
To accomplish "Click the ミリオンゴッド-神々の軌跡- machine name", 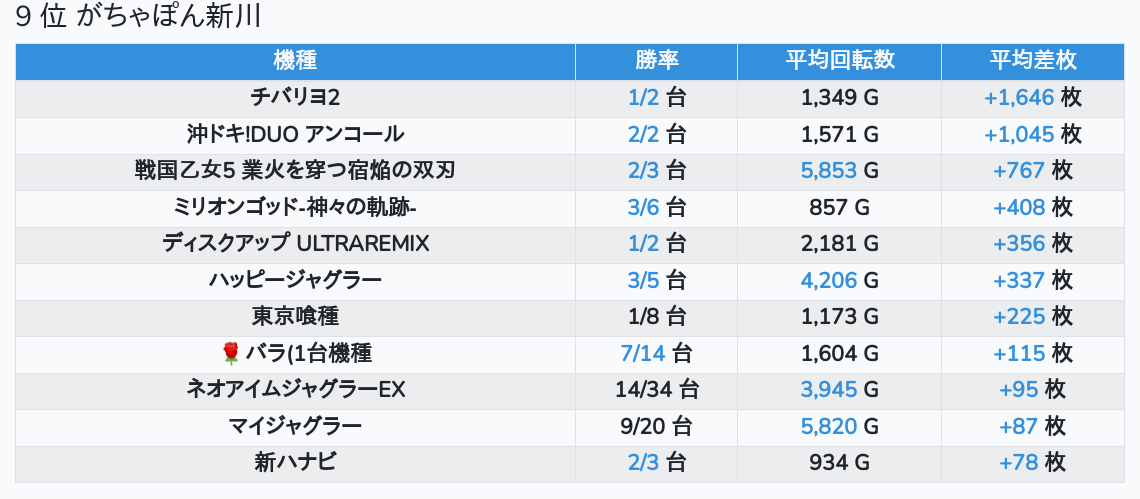I will click(295, 208).
